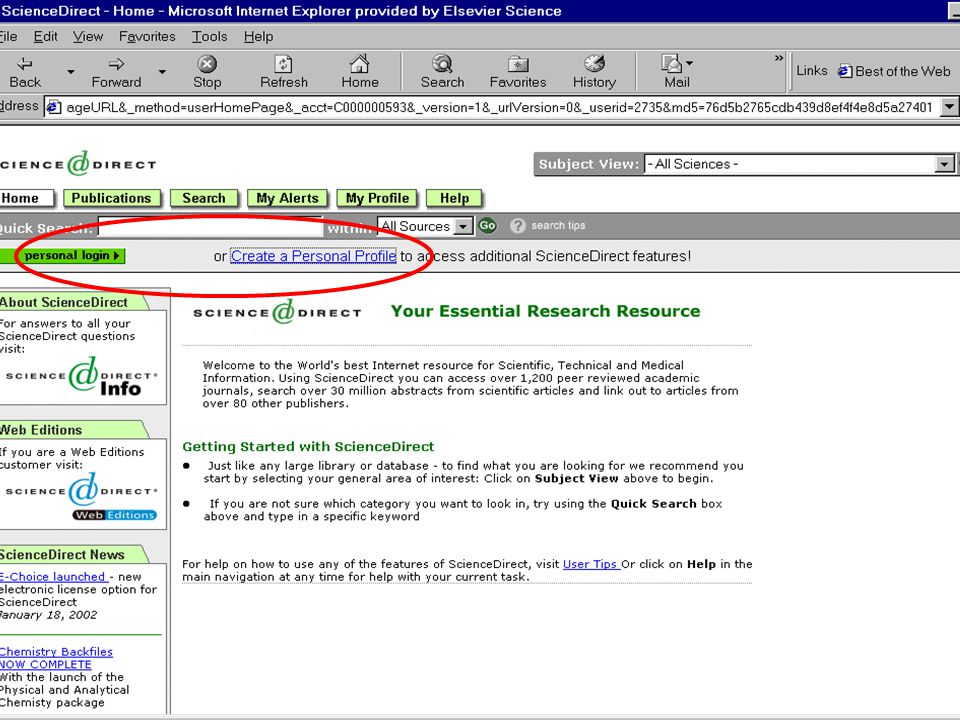Switch to the ScienceDirect Search tab
The image size is (960, 720).
[204, 198]
